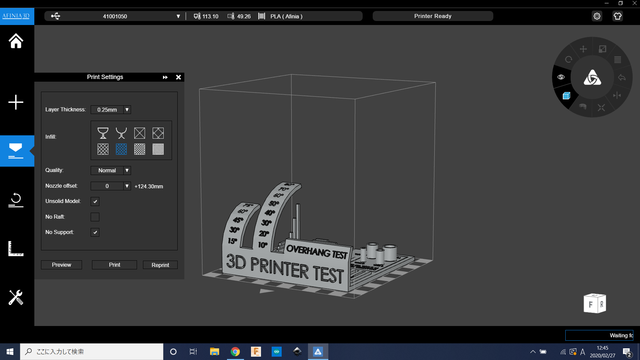Click the Print button
Viewport: 640px width, 360px height.
tap(114, 265)
